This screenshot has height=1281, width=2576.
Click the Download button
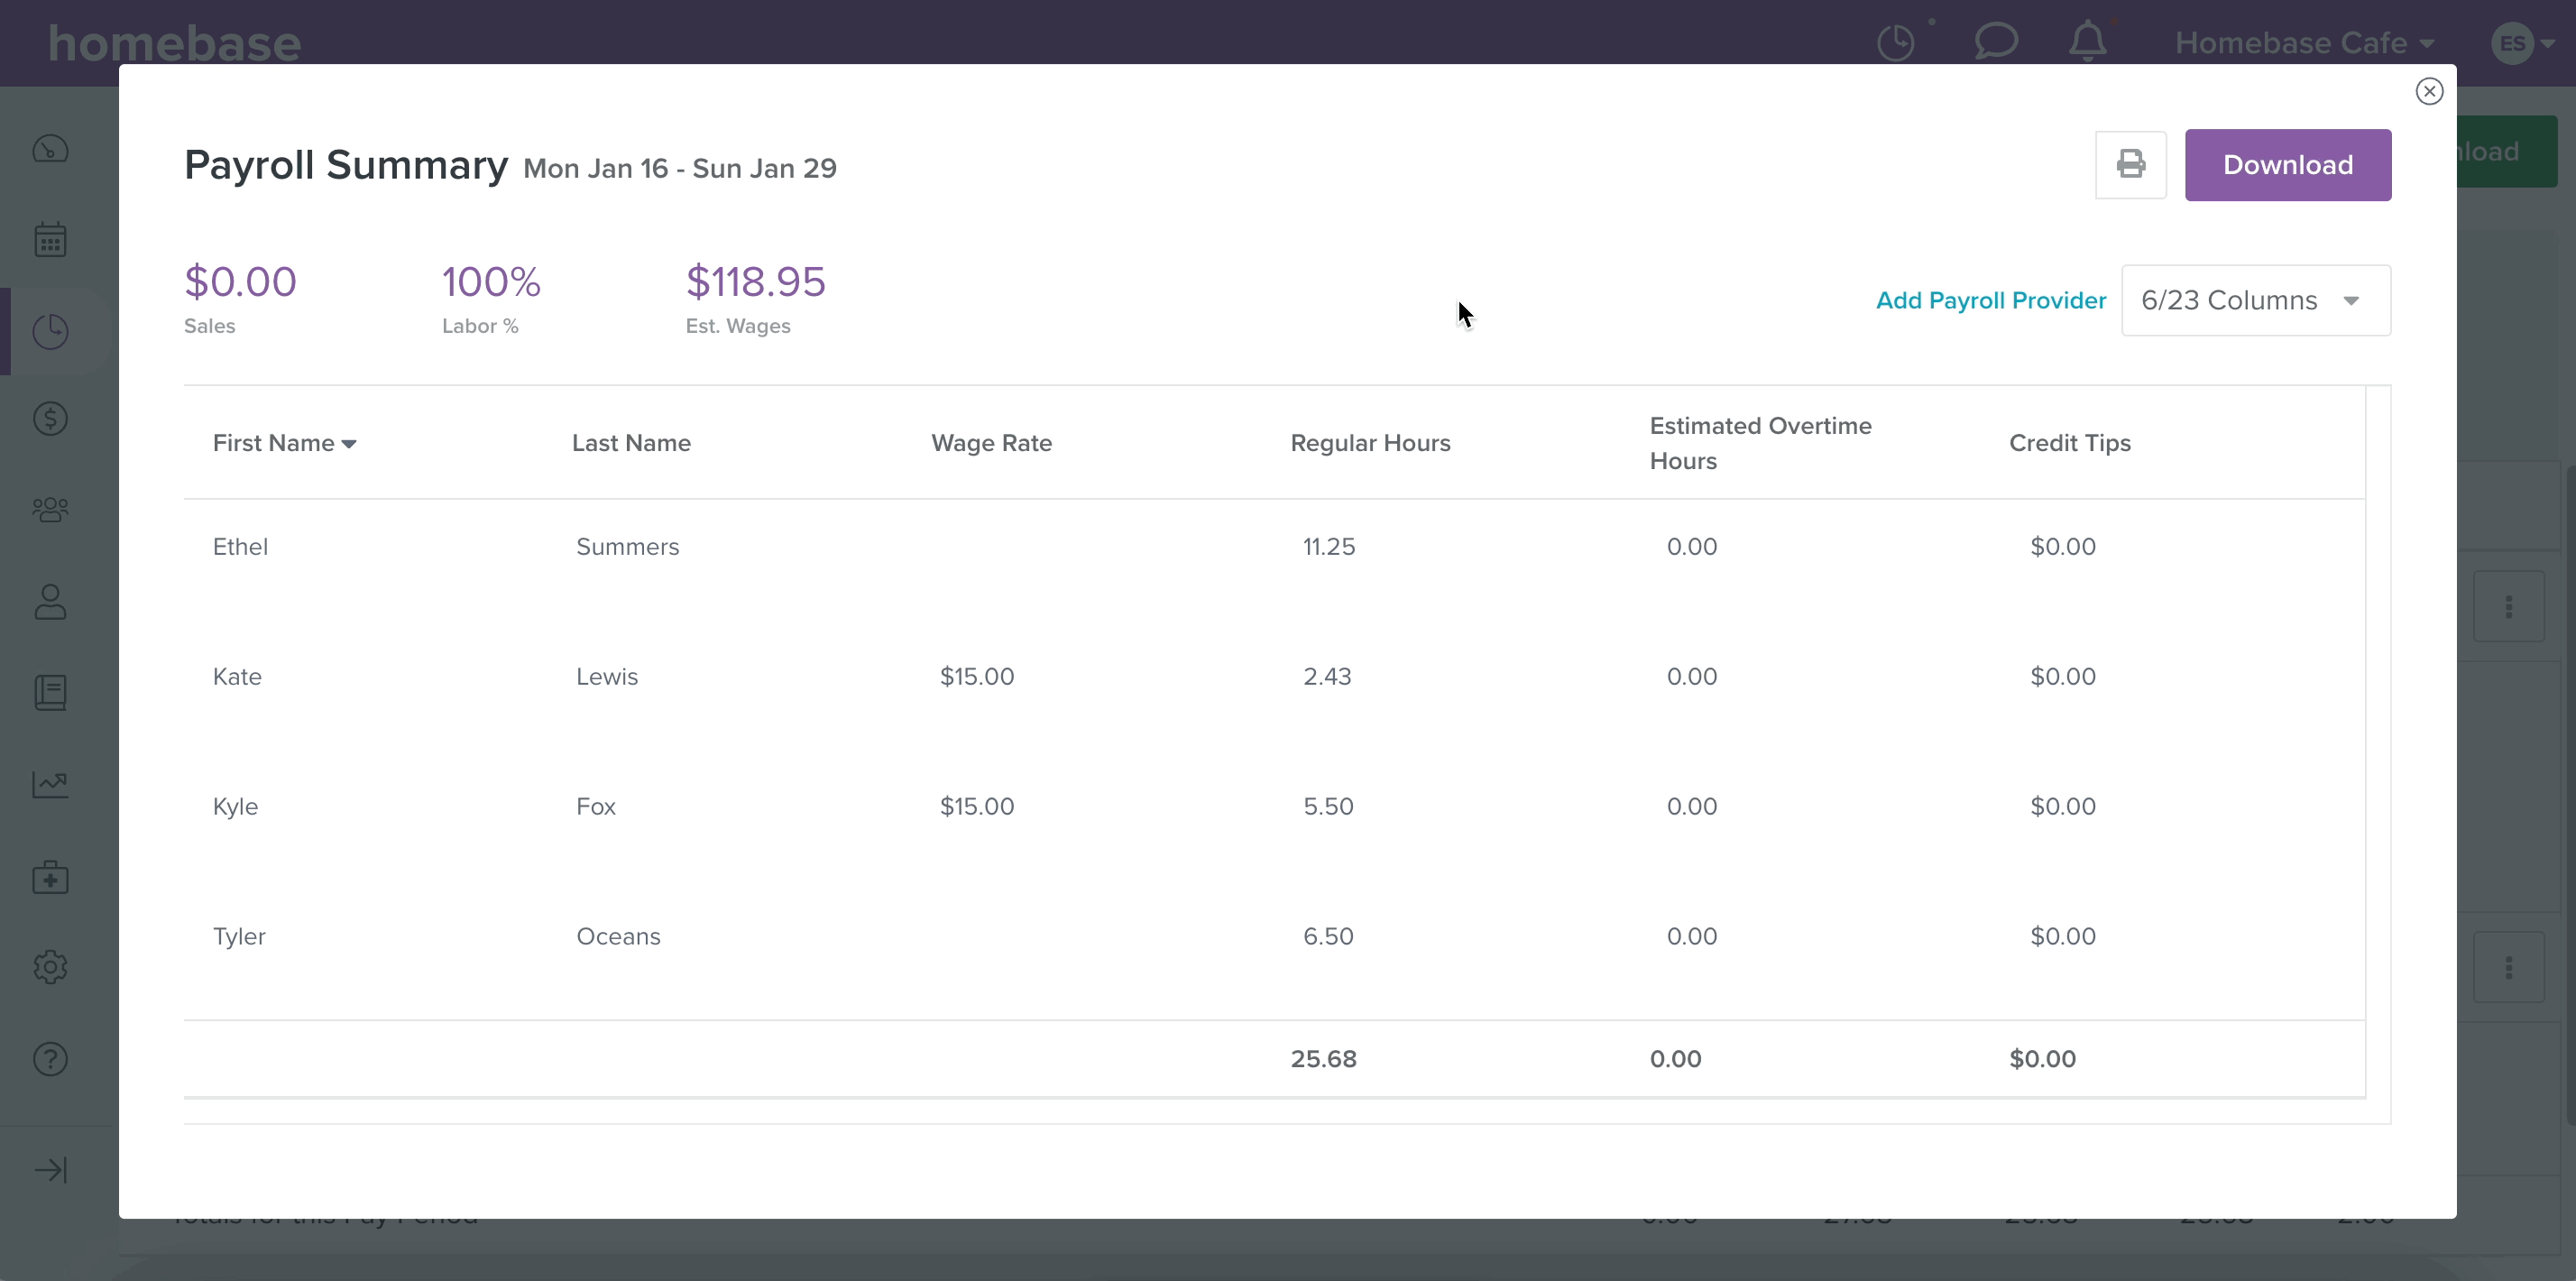tap(2287, 165)
